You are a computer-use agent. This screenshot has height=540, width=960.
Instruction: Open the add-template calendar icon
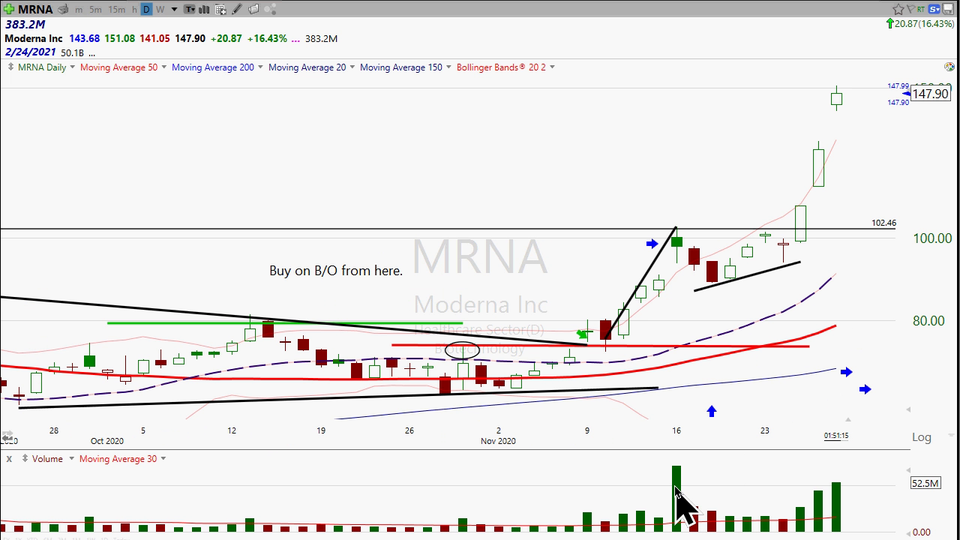point(220,9)
